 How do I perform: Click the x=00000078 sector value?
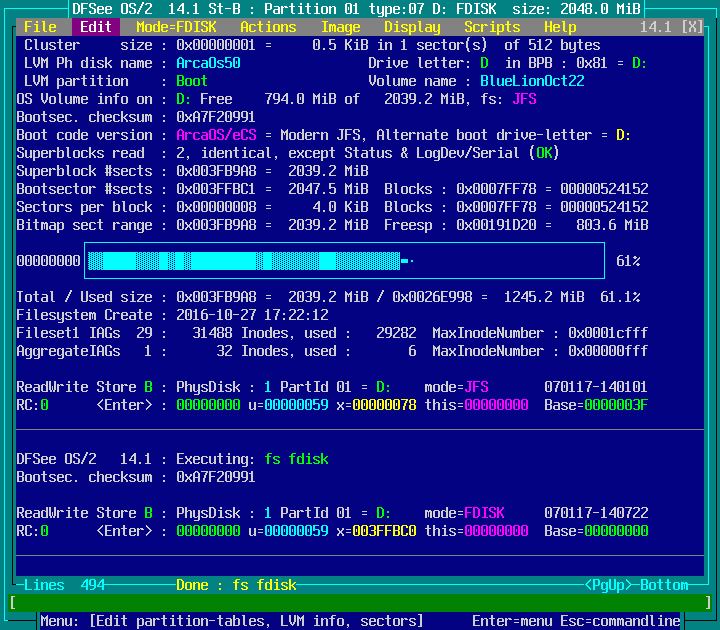[x=377, y=405]
